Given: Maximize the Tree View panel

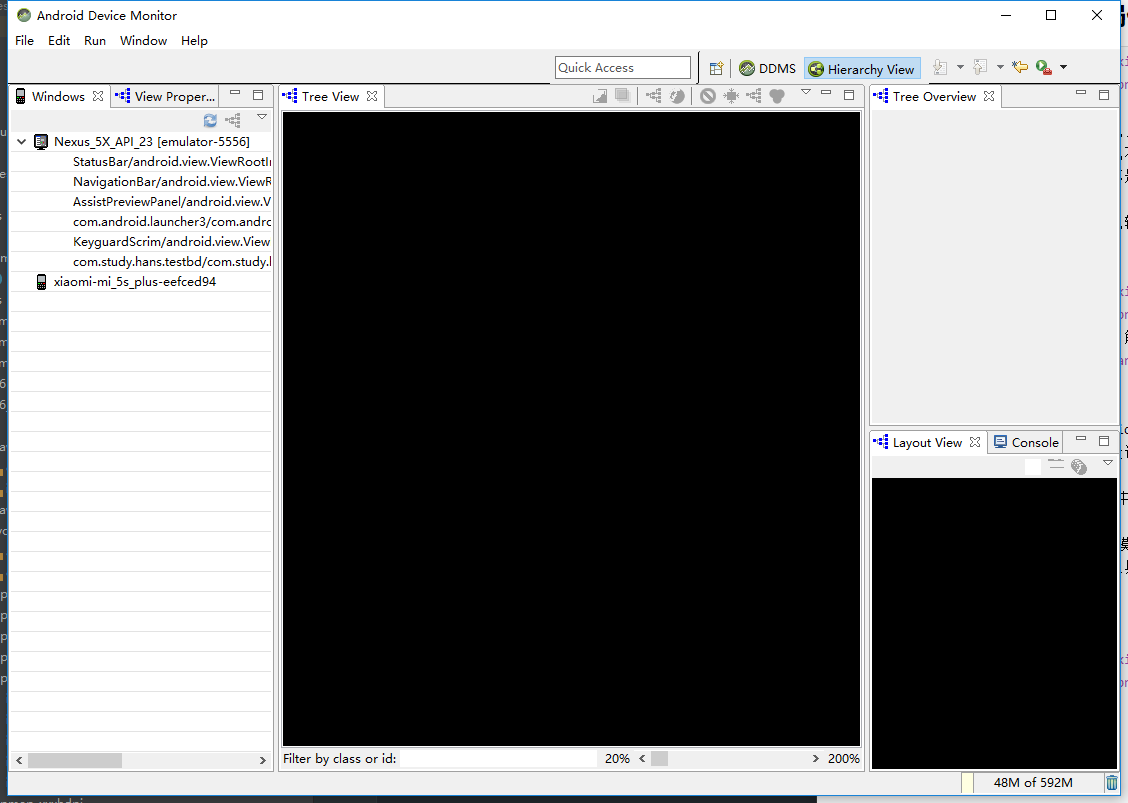Looking at the screenshot, I should click(x=849, y=95).
